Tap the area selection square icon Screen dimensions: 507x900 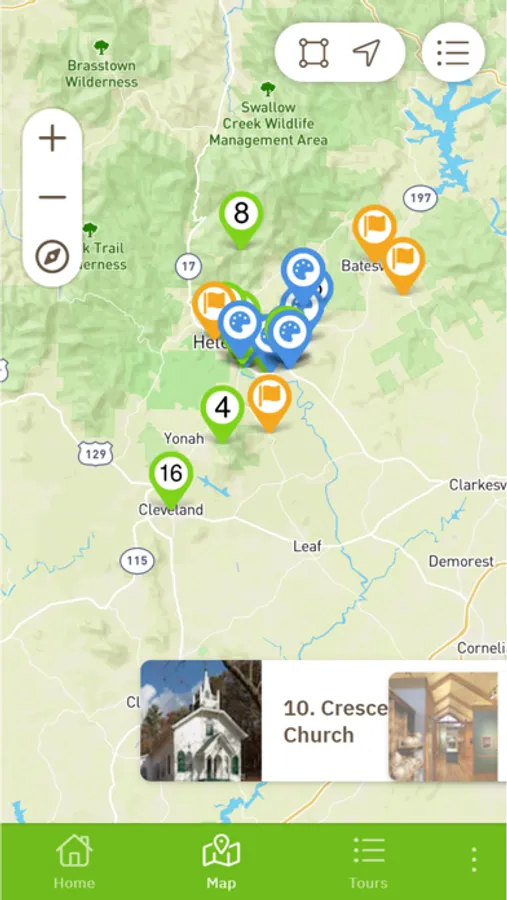314,53
